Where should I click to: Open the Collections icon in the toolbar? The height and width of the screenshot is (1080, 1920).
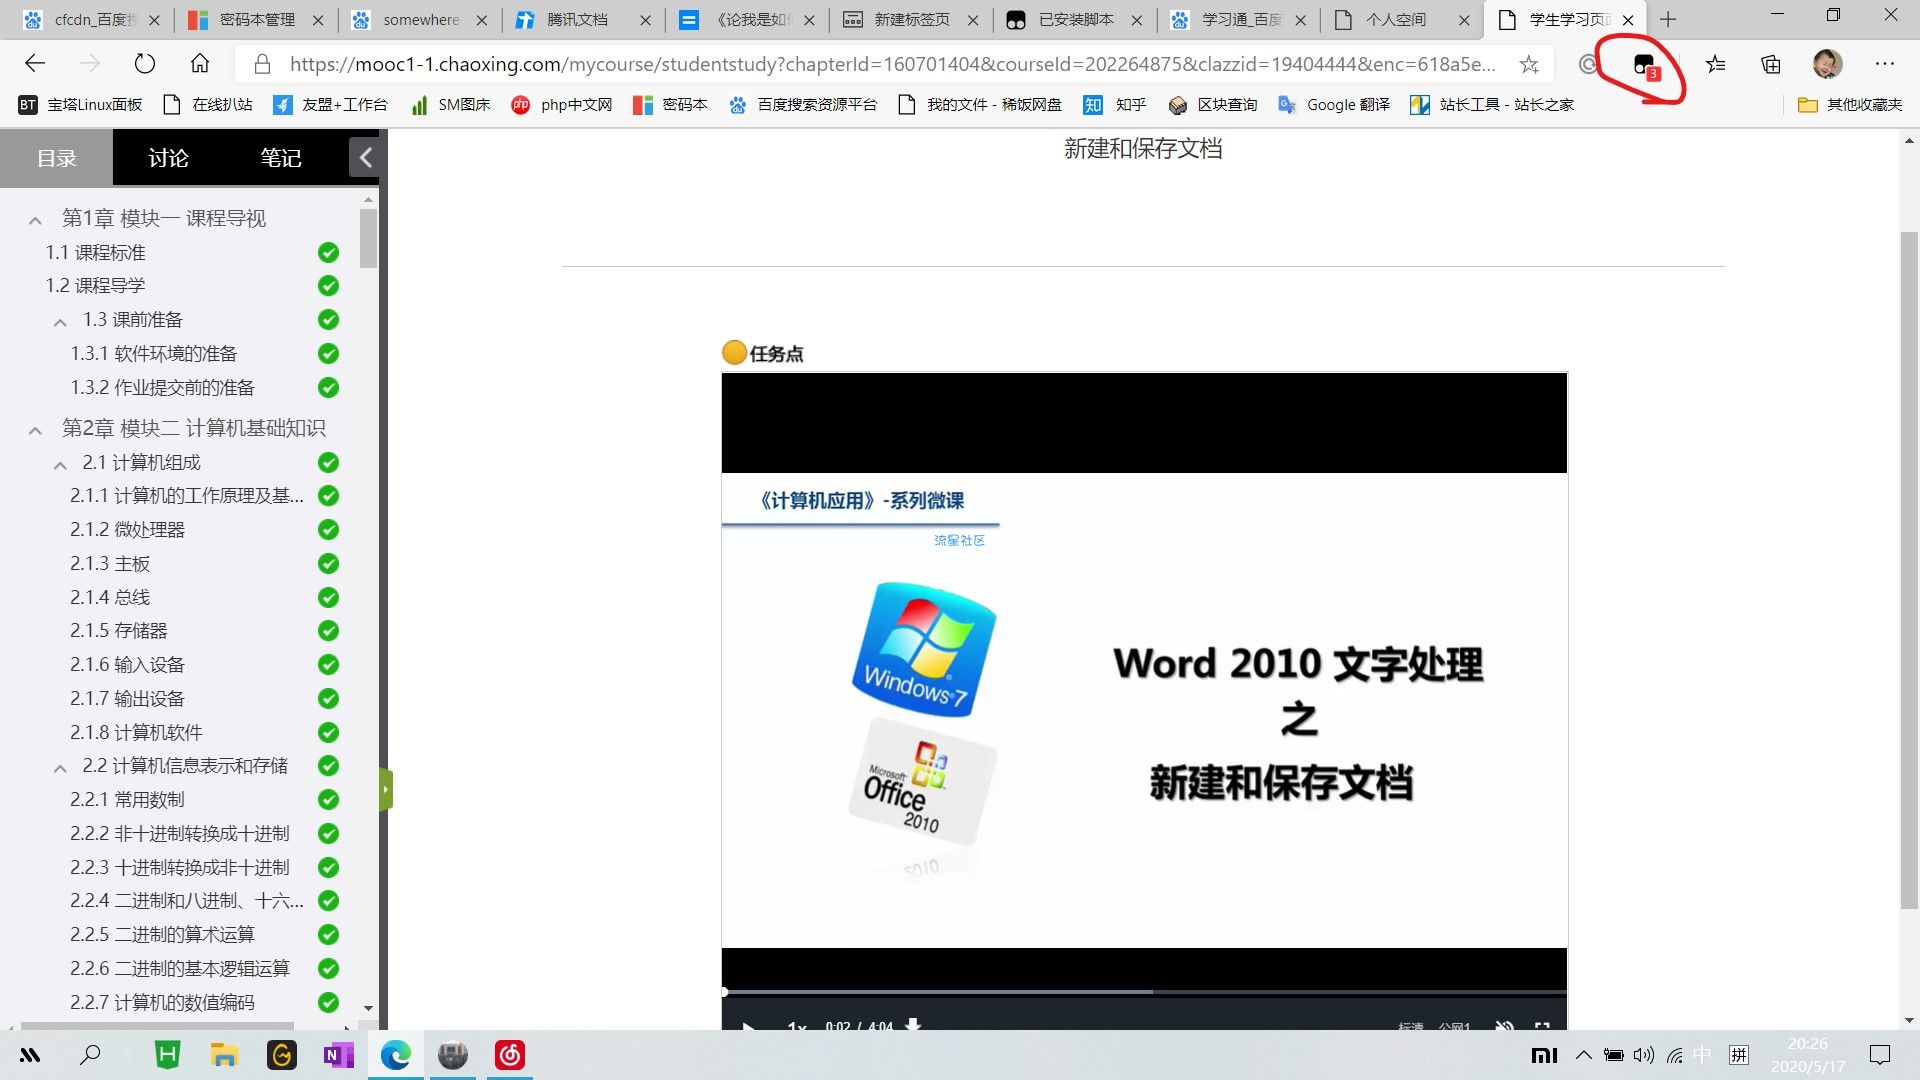tap(1771, 65)
